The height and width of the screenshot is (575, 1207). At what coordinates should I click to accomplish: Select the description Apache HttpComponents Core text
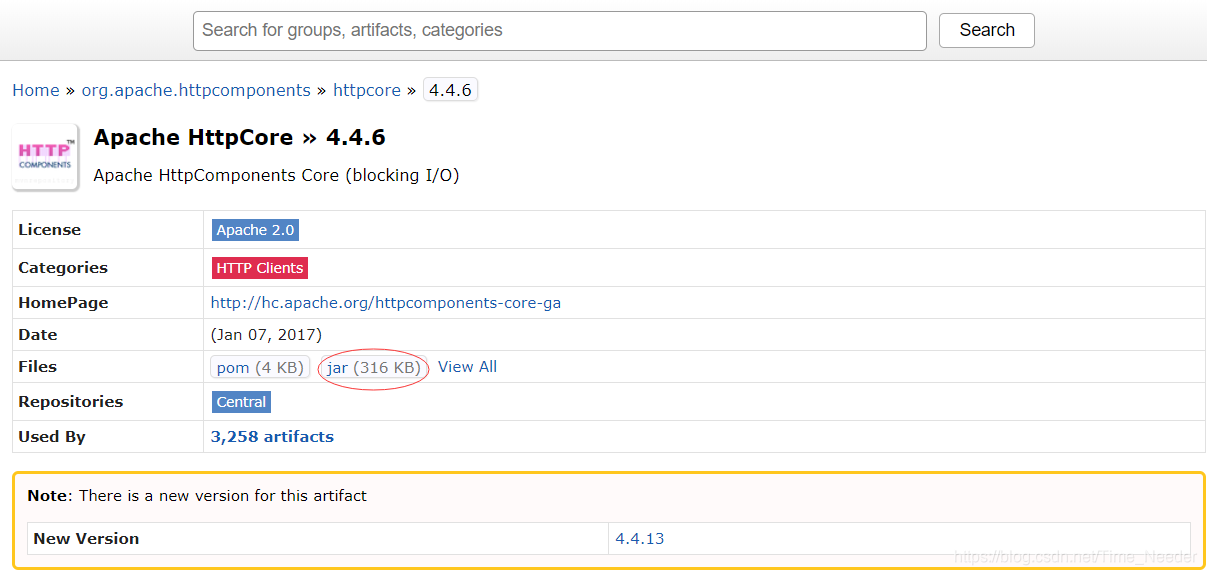click(x=276, y=176)
